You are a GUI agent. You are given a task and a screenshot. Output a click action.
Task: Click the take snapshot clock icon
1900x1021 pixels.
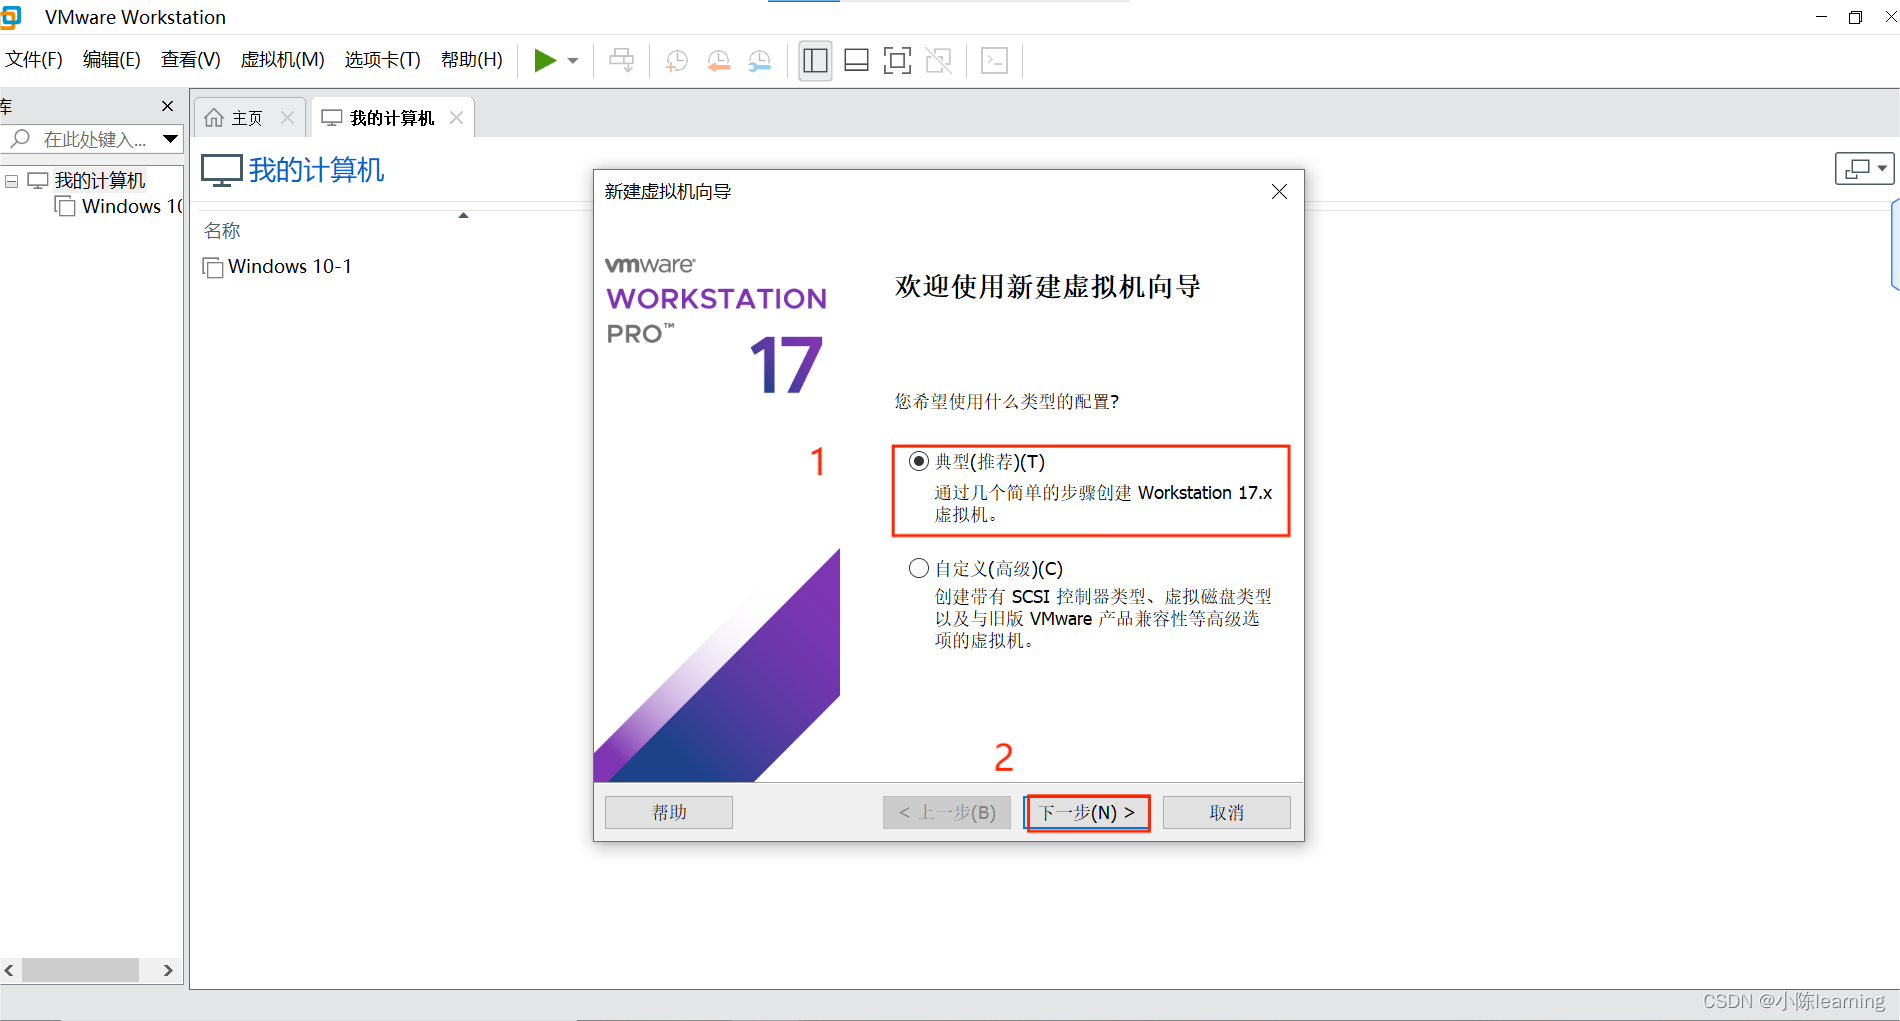(x=677, y=60)
